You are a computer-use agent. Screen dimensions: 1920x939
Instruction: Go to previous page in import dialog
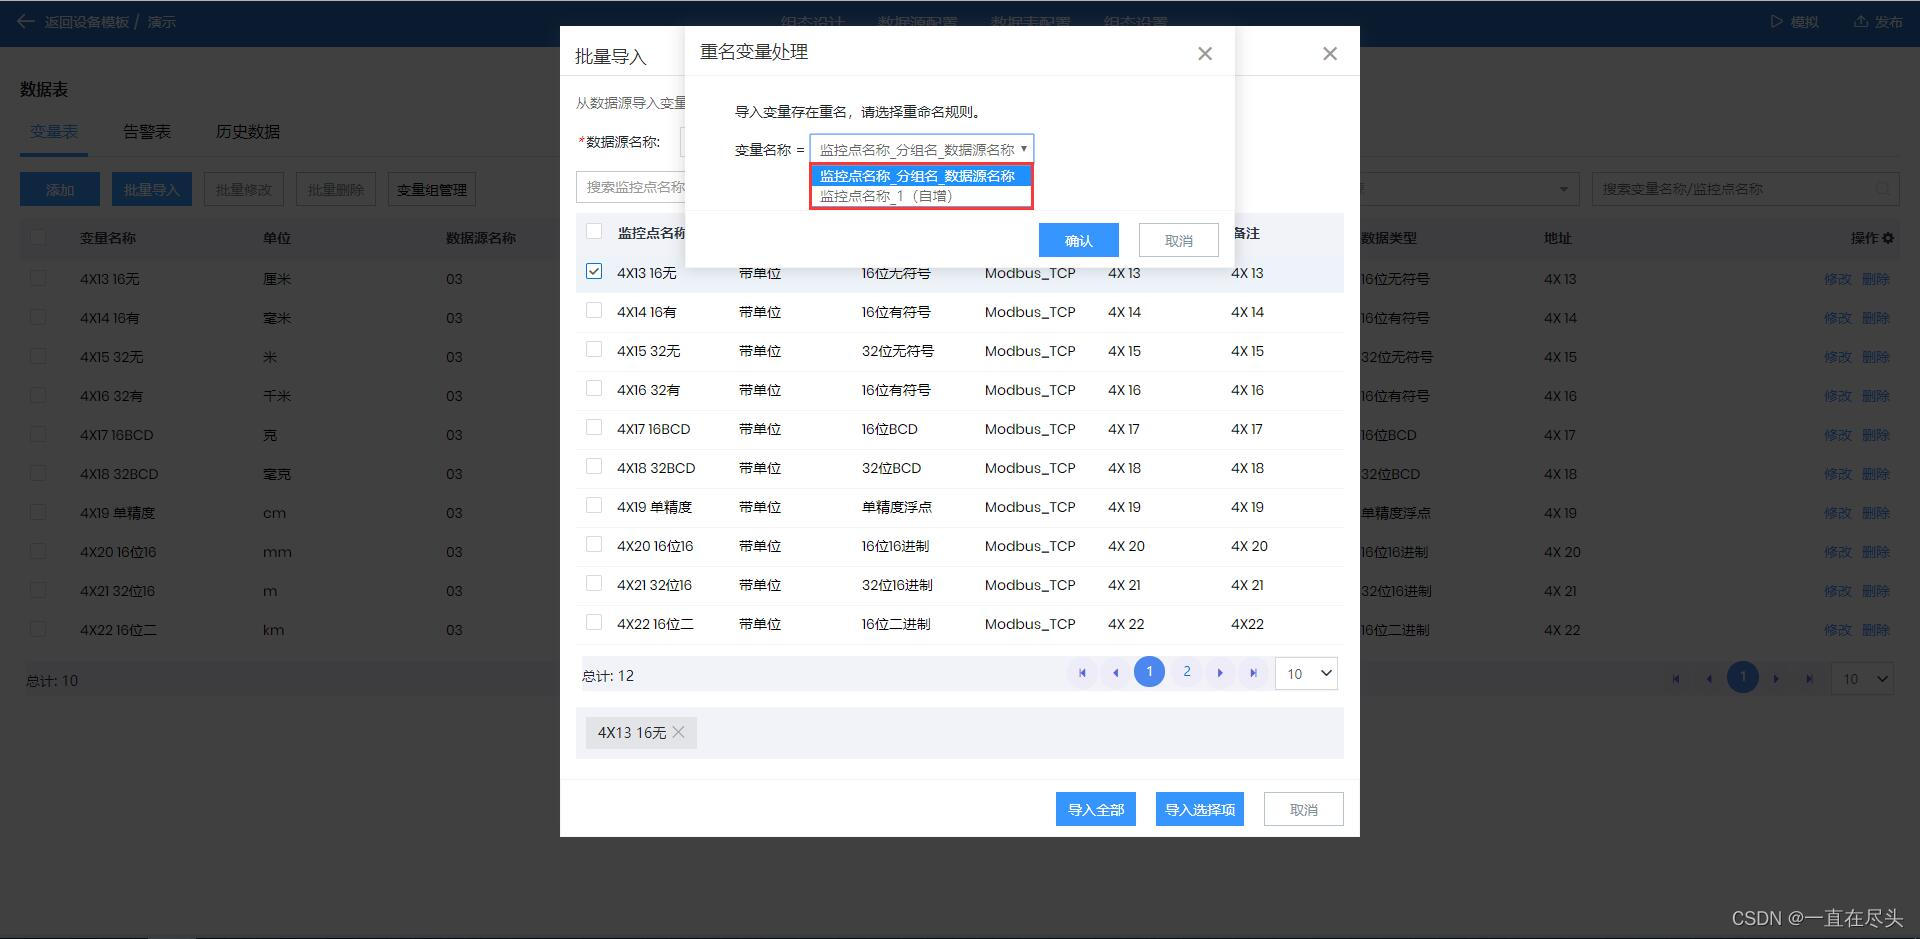point(1116,673)
